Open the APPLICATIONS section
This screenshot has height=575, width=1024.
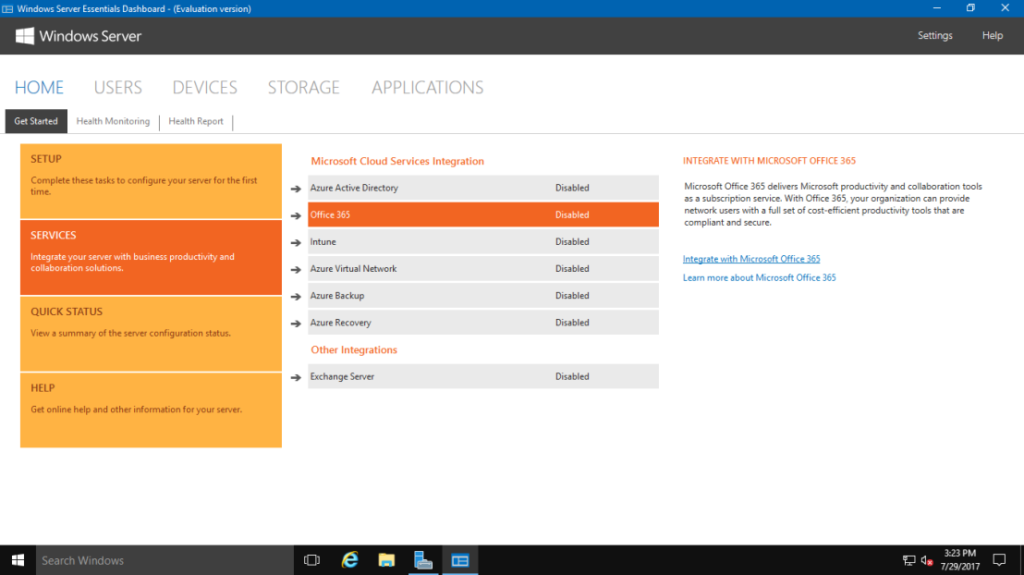coord(428,88)
